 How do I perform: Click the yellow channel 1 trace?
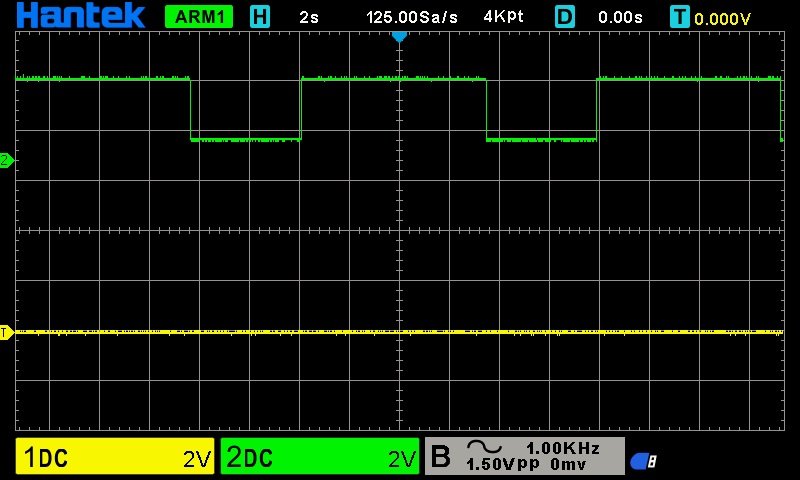pyautogui.click(x=399, y=332)
